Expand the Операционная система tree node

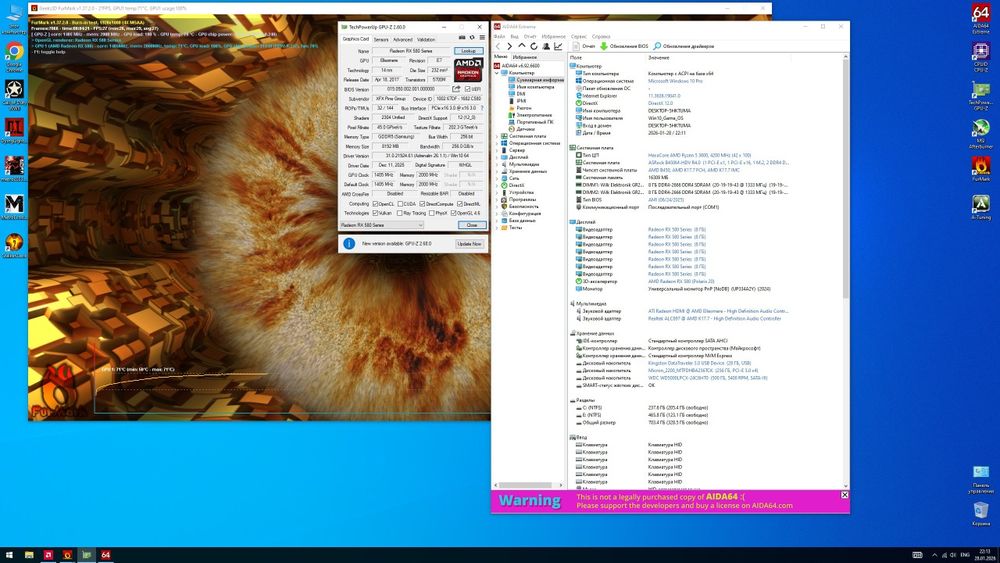point(497,143)
